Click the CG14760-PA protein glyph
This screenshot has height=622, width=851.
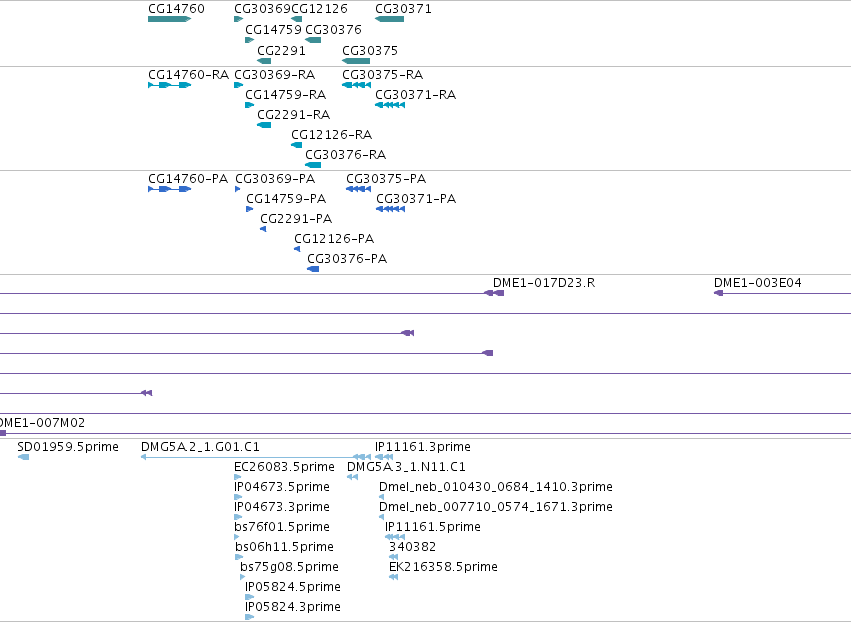[x=169, y=189]
